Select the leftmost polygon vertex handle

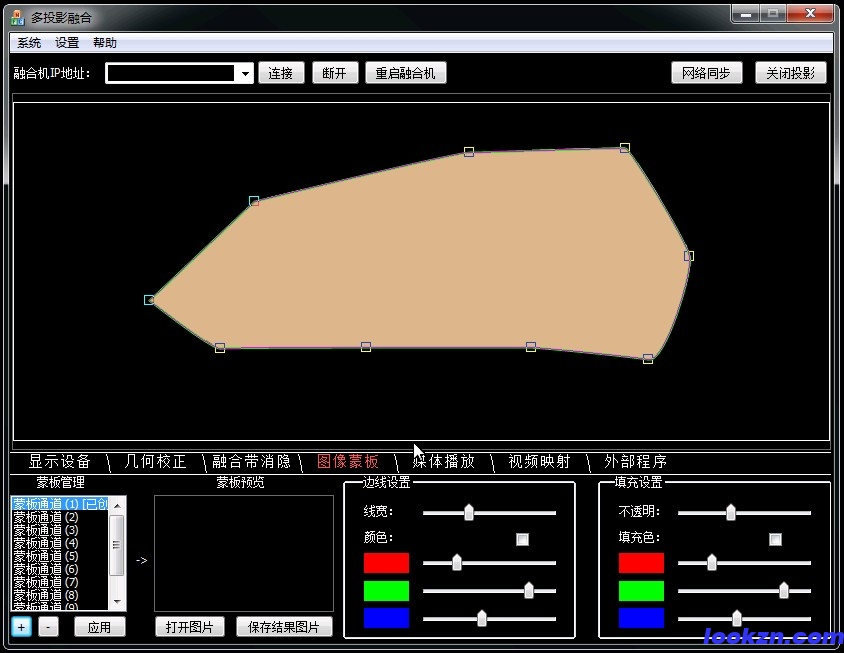coord(149,300)
